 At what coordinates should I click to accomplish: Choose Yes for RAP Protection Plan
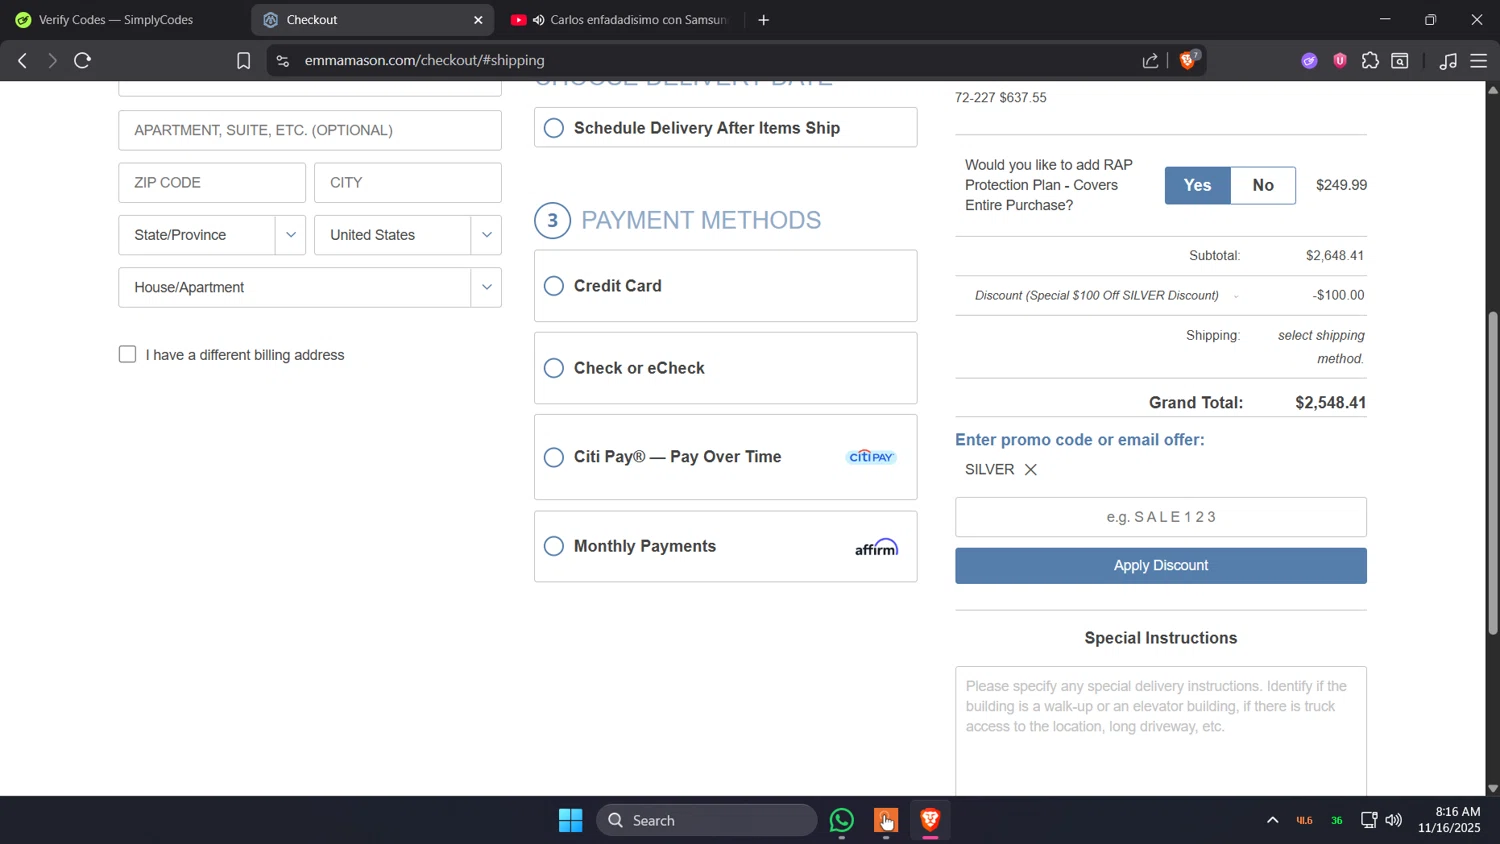click(x=1197, y=185)
